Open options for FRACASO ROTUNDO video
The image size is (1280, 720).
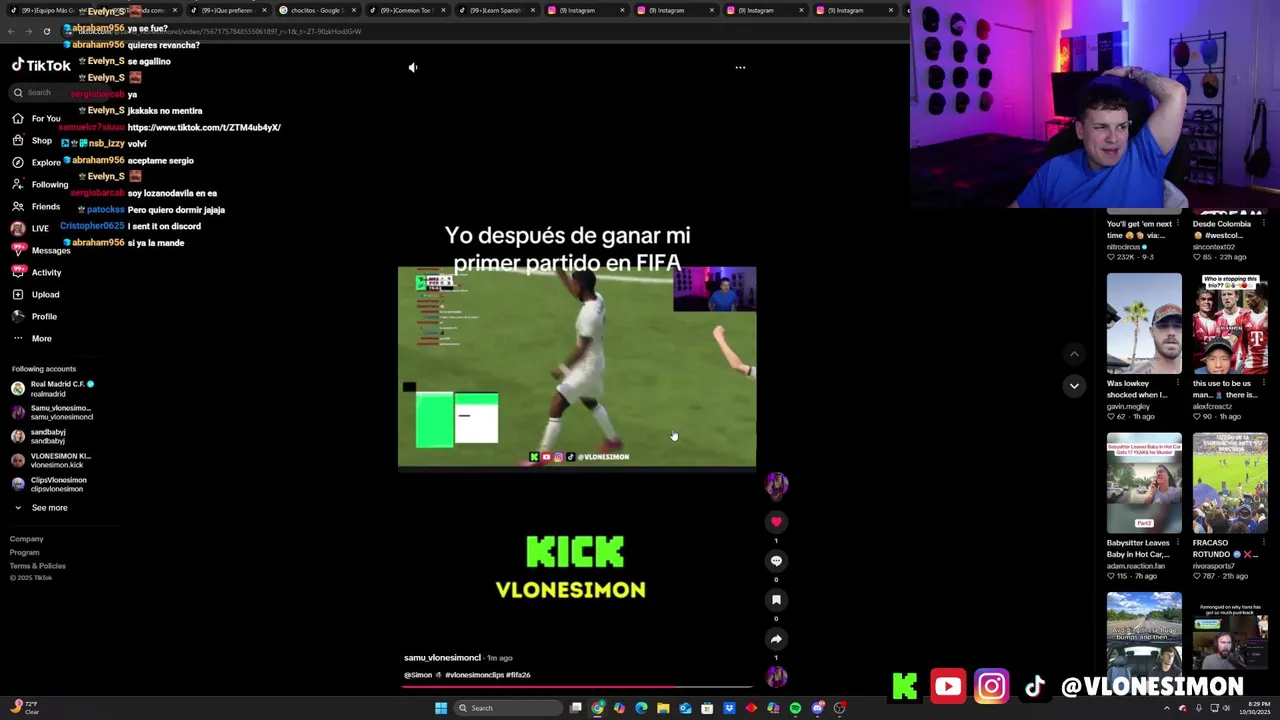pyautogui.click(x=1263, y=543)
